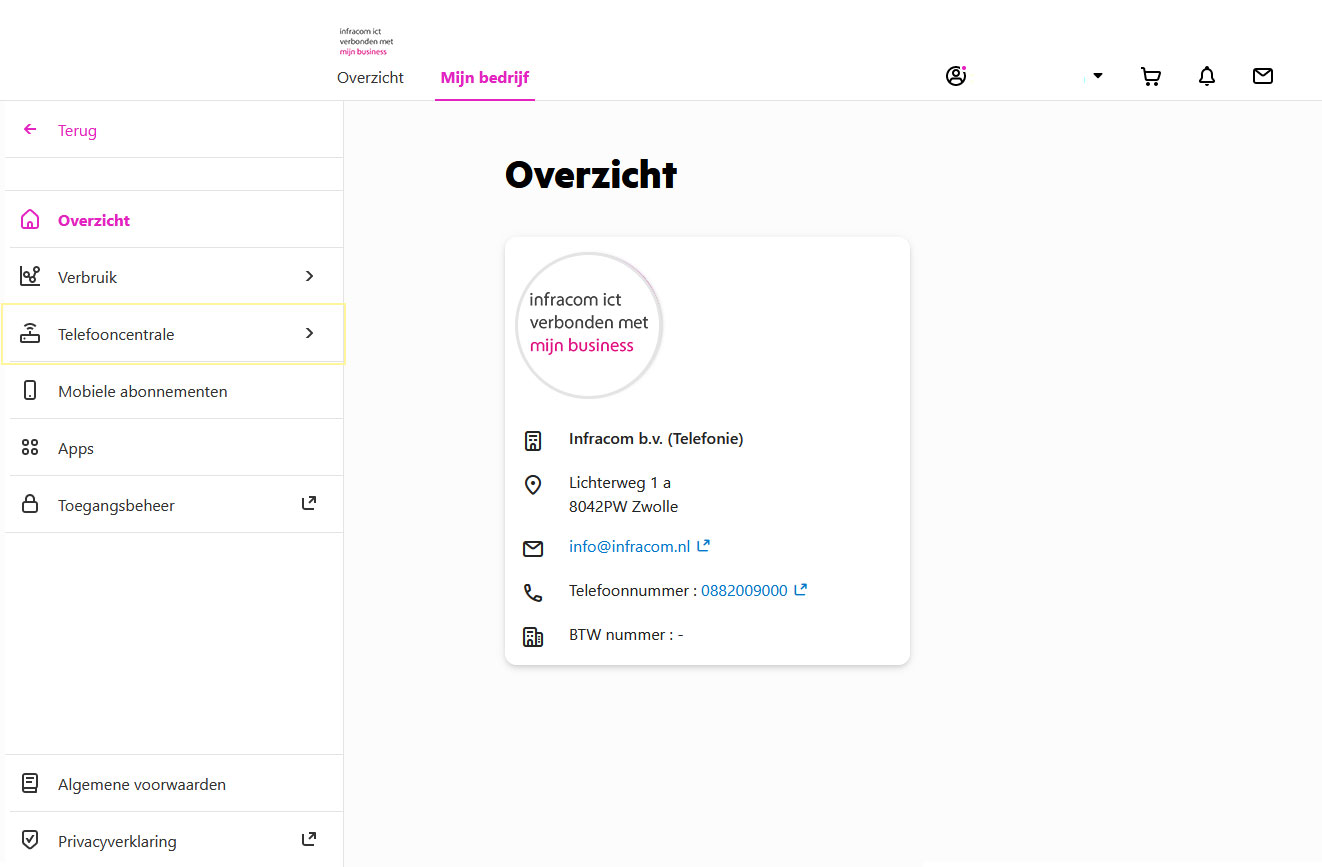Click the Algemene voorwaarden book icon
The image size is (1322, 867).
30,784
